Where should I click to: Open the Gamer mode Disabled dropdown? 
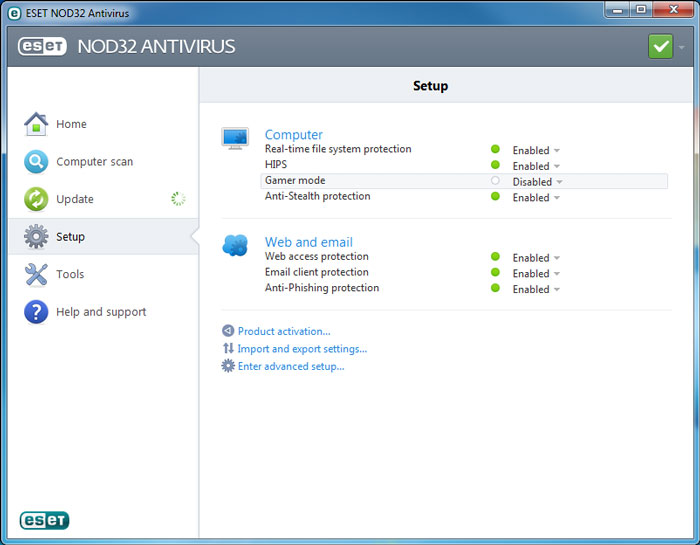[x=538, y=182]
